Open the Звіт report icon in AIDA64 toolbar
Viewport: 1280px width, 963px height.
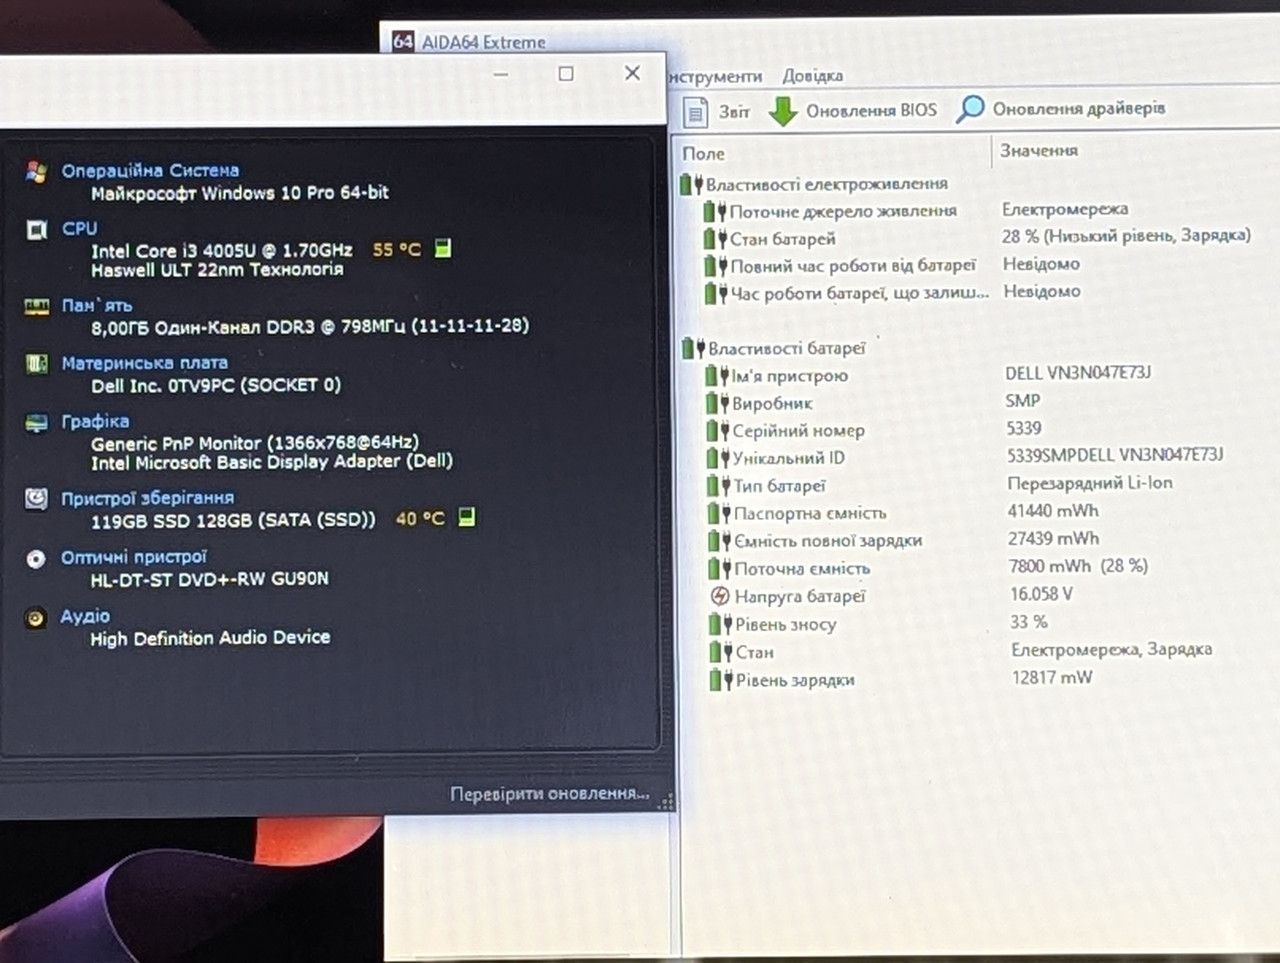696,111
